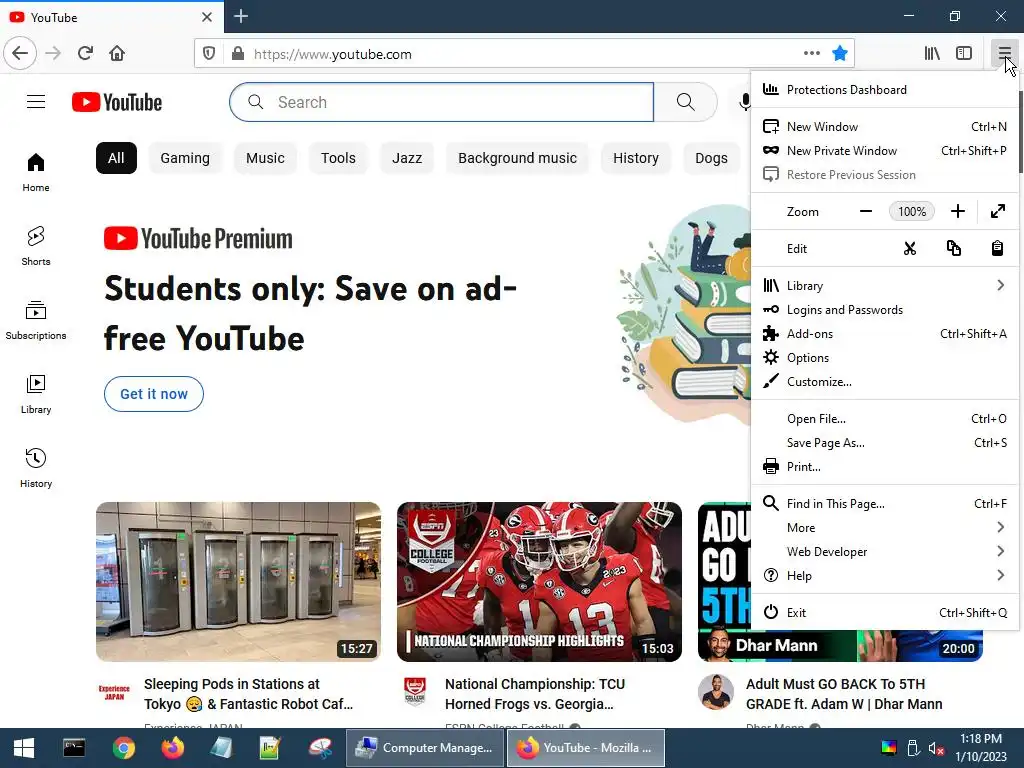The height and width of the screenshot is (768, 1024).
Task: Filter by History chip
Action: (x=635, y=158)
